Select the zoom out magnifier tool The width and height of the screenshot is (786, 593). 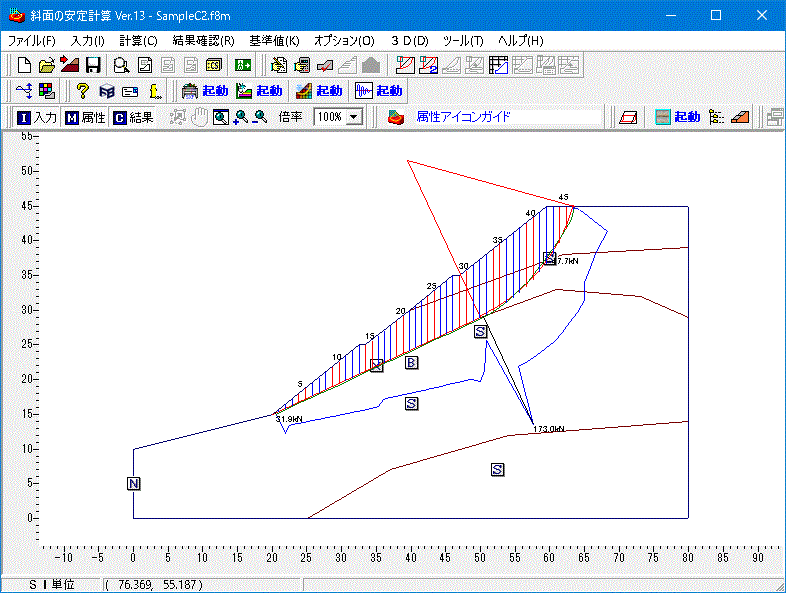[260, 117]
